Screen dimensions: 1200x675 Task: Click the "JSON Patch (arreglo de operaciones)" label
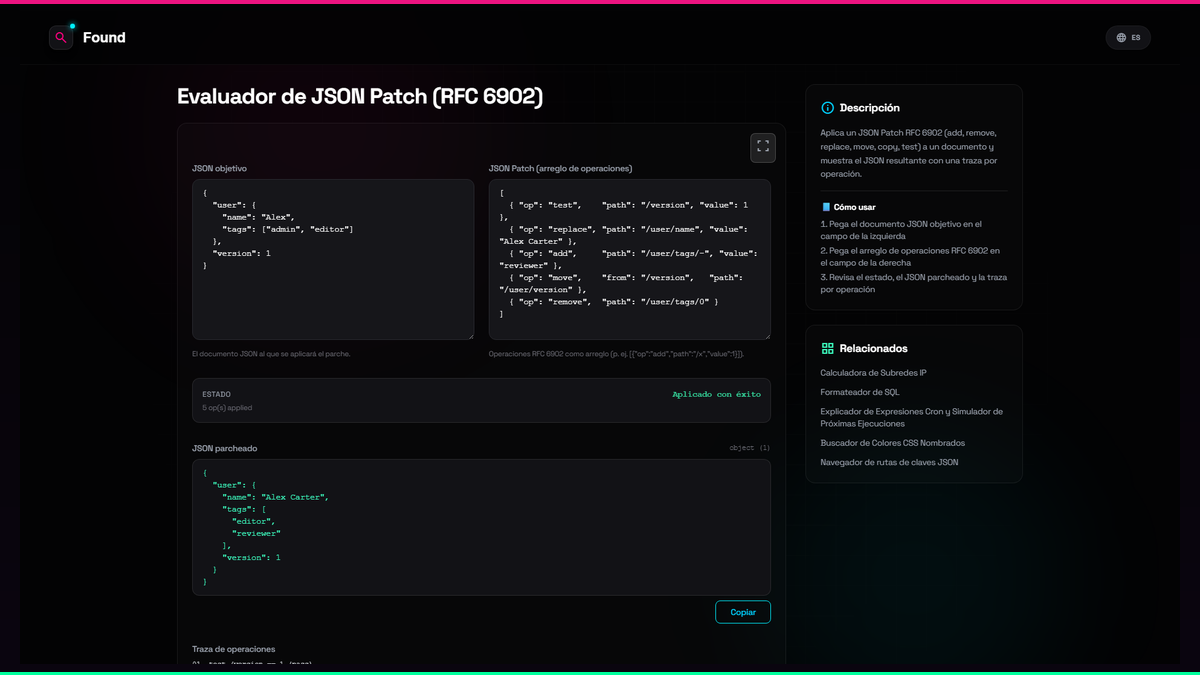click(560, 168)
